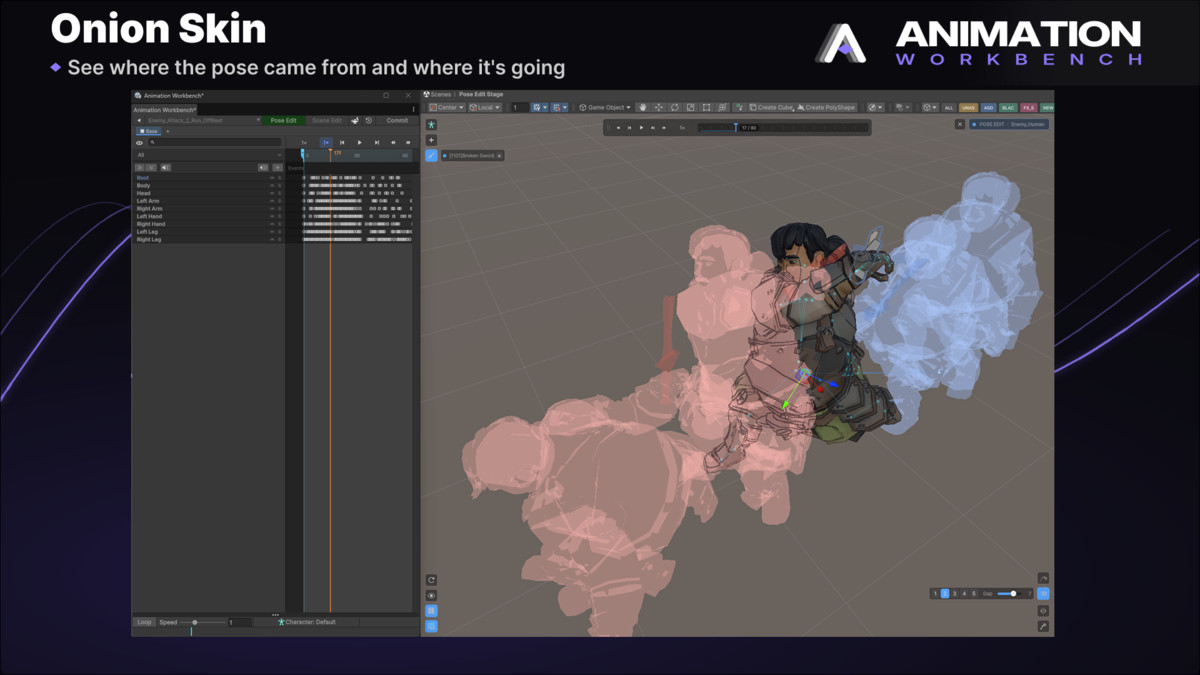Select the Base layer tab

point(149,131)
